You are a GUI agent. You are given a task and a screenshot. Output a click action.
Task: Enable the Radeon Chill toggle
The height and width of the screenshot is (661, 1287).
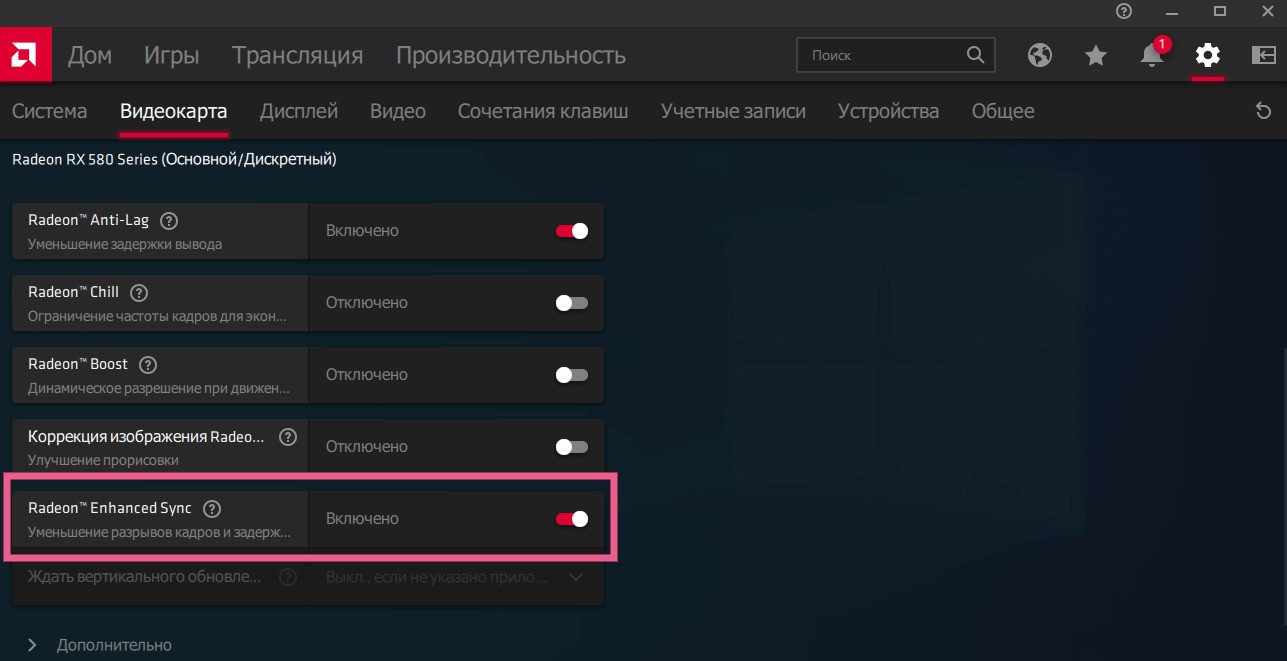[572, 303]
